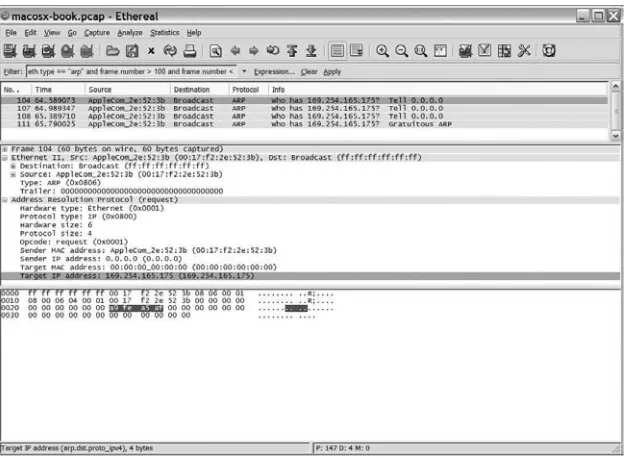
Task: Reset zoom to normal size
Action: (421, 51)
